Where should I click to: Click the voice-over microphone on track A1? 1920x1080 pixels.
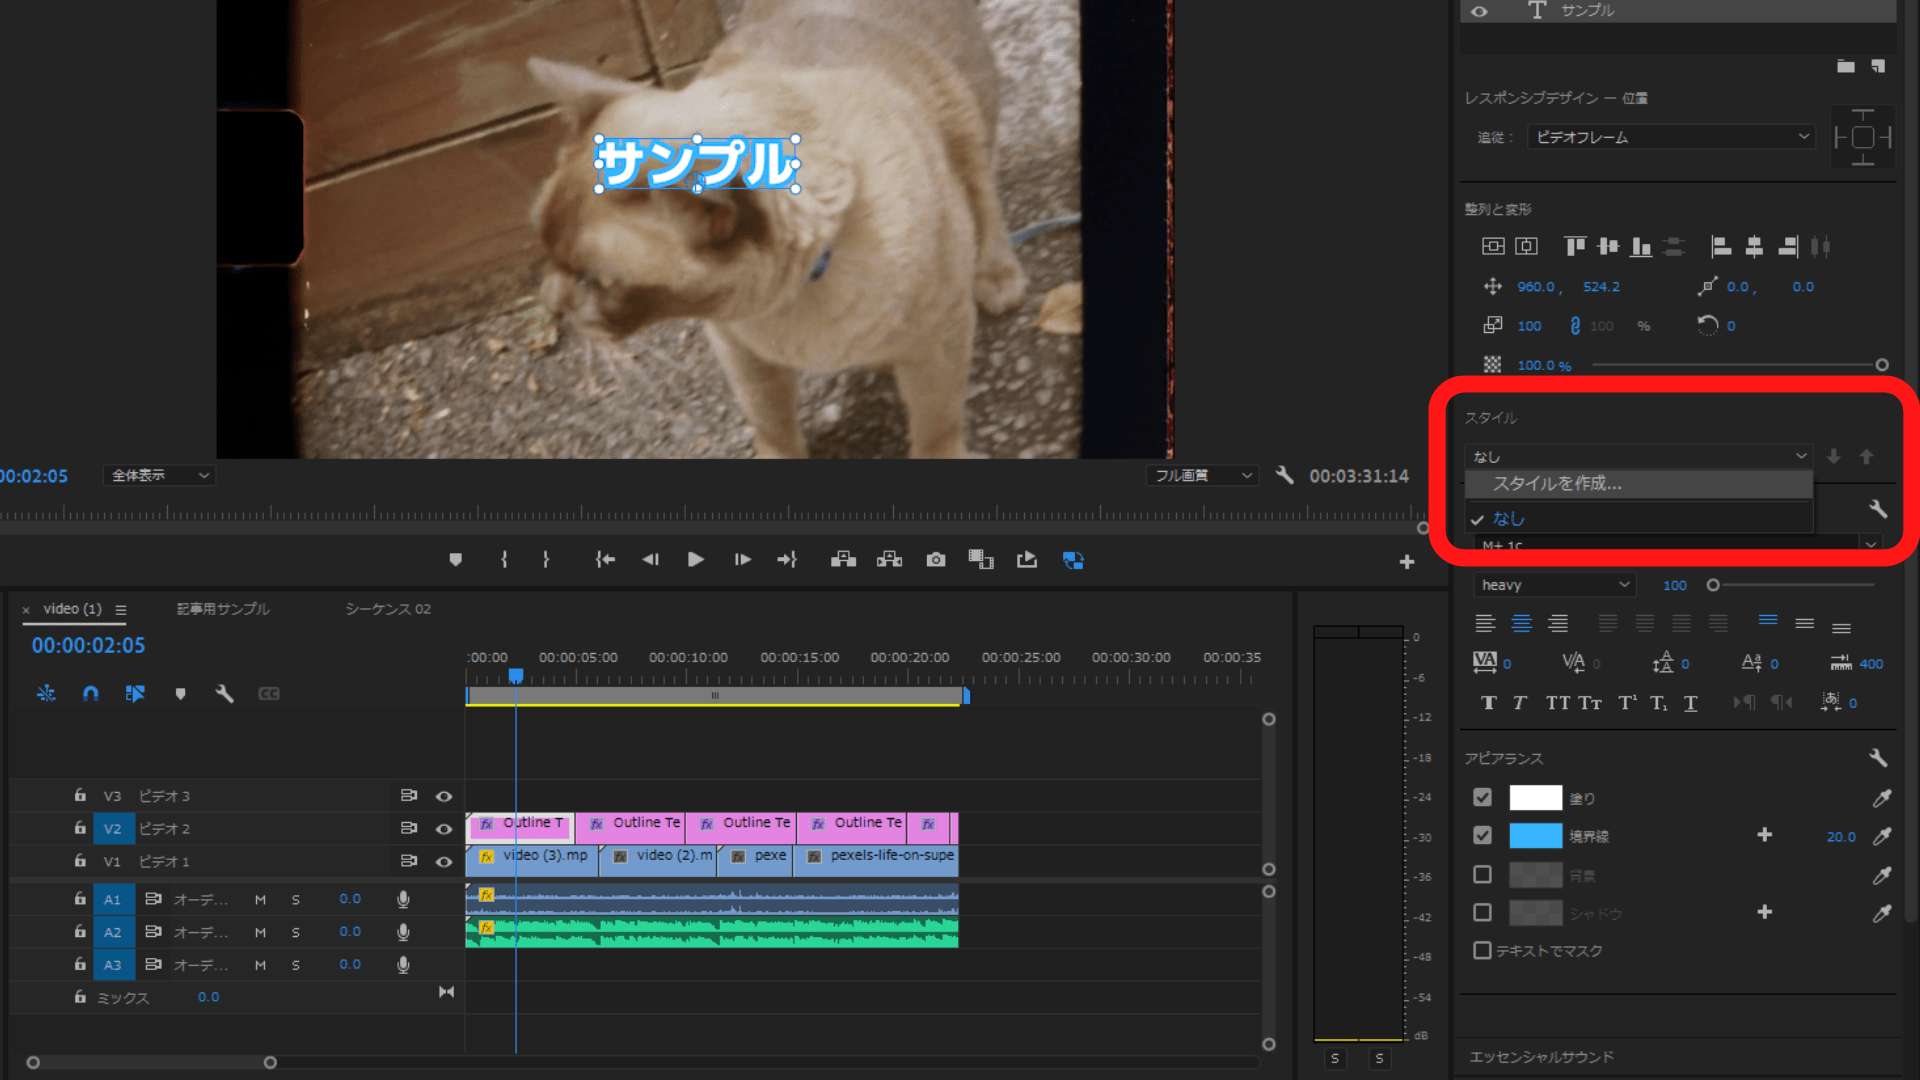(x=403, y=899)
